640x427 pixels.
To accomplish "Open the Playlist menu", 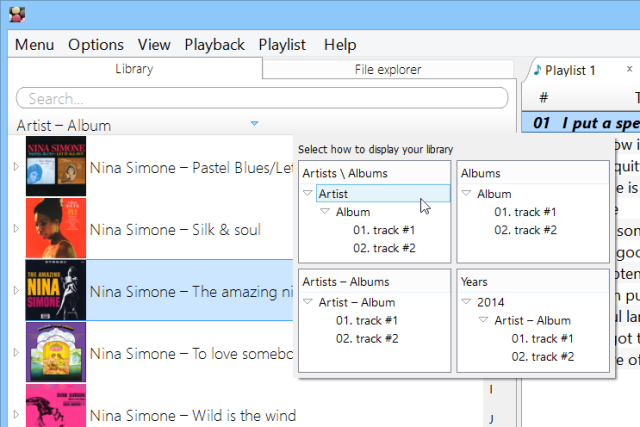I will 282,44.
